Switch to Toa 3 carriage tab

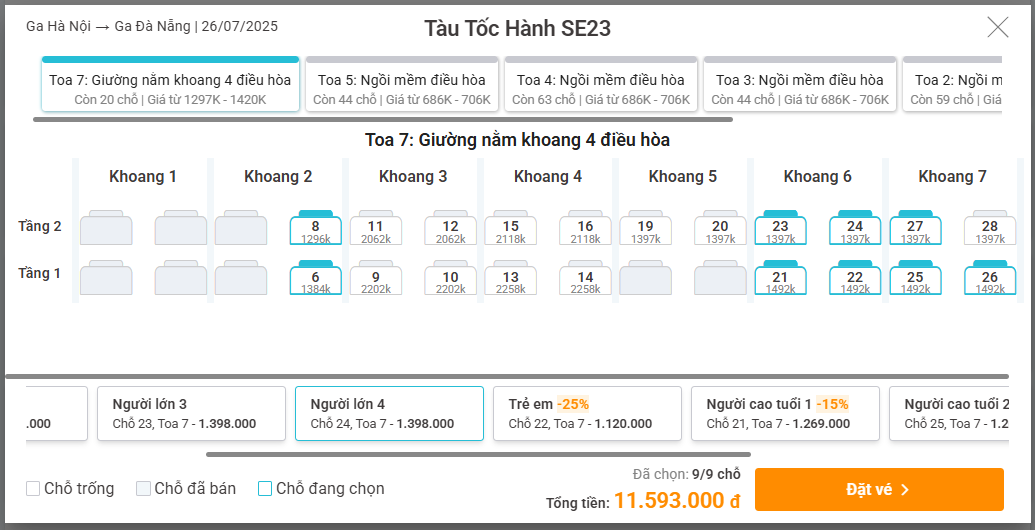pyautogui.click(x=799, y=84)
